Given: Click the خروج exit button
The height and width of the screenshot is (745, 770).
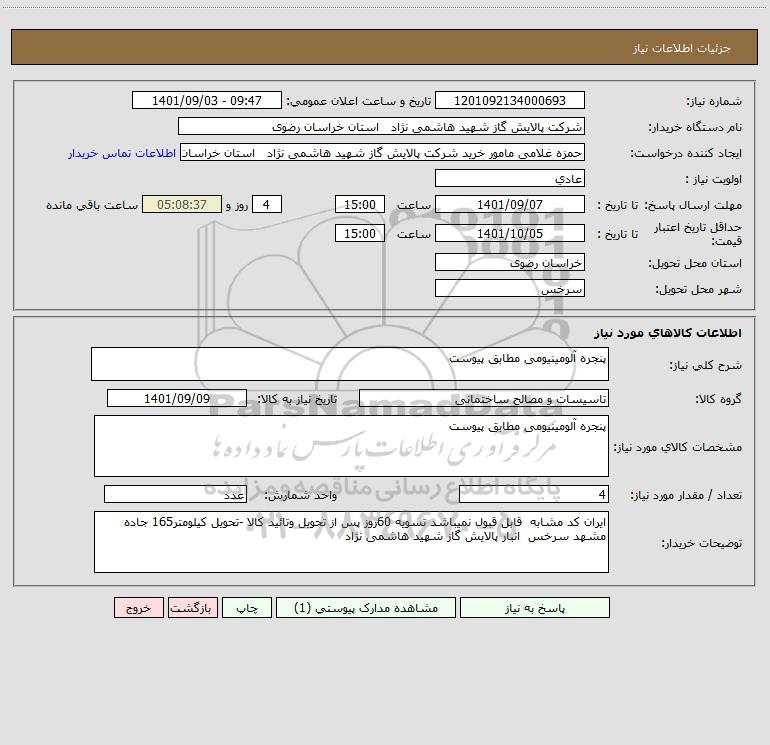Looking at the screenshot, I should 138,607.
